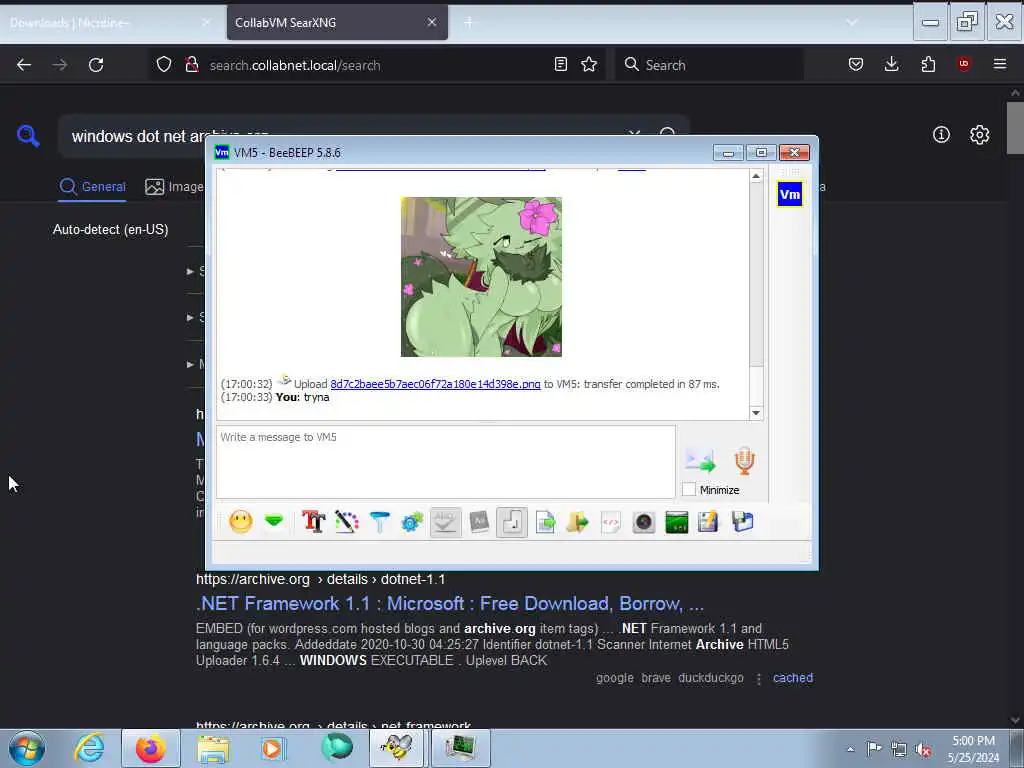Open Save to Pocket

856,64
